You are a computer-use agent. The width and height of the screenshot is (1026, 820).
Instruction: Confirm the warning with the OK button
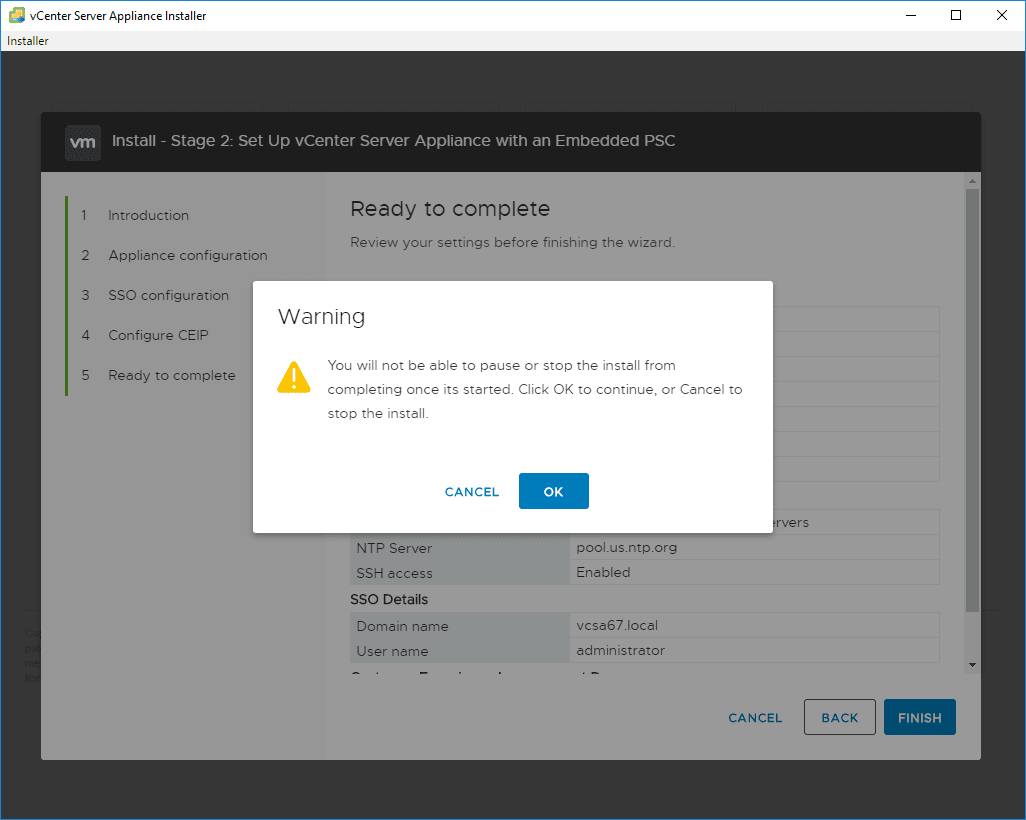click(554, 491)
